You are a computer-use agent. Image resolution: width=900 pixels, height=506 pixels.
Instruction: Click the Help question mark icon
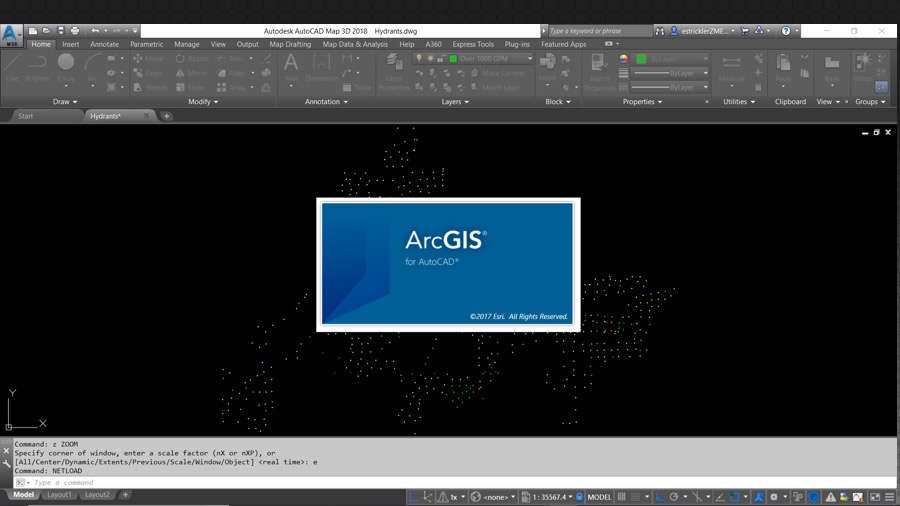point(786,31)
